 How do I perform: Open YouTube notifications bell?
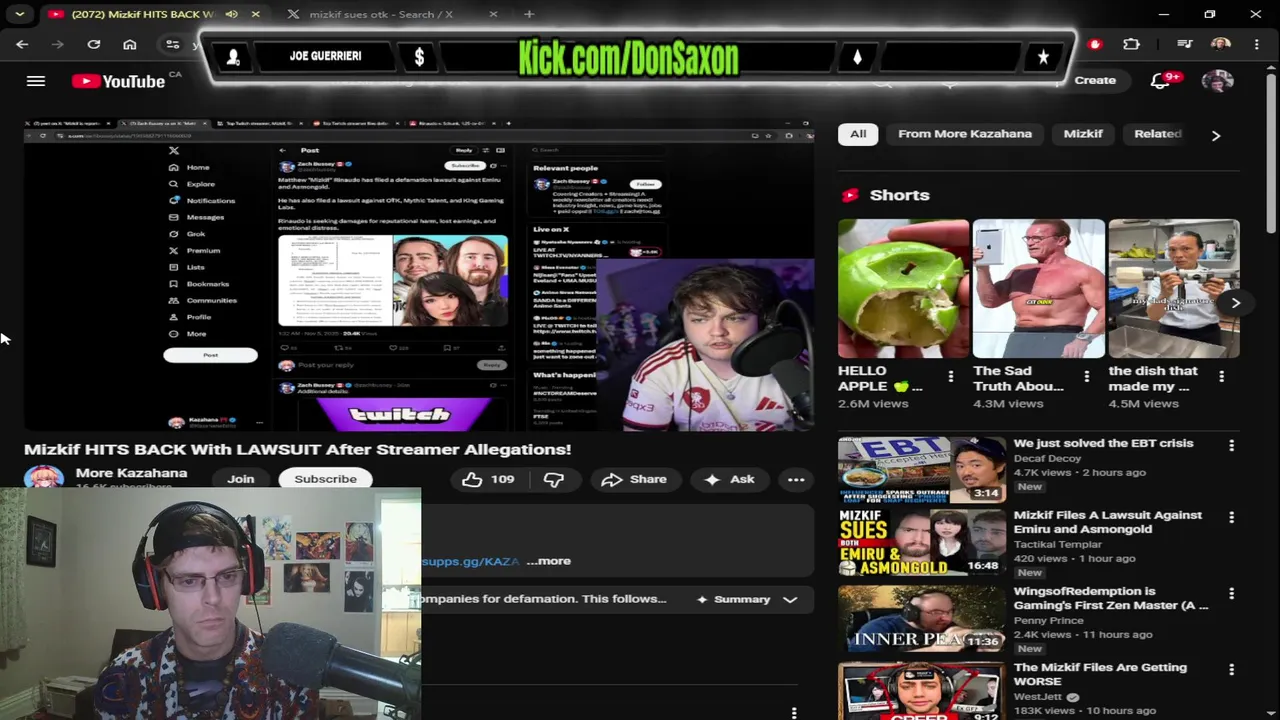(x=1160, y=81)
